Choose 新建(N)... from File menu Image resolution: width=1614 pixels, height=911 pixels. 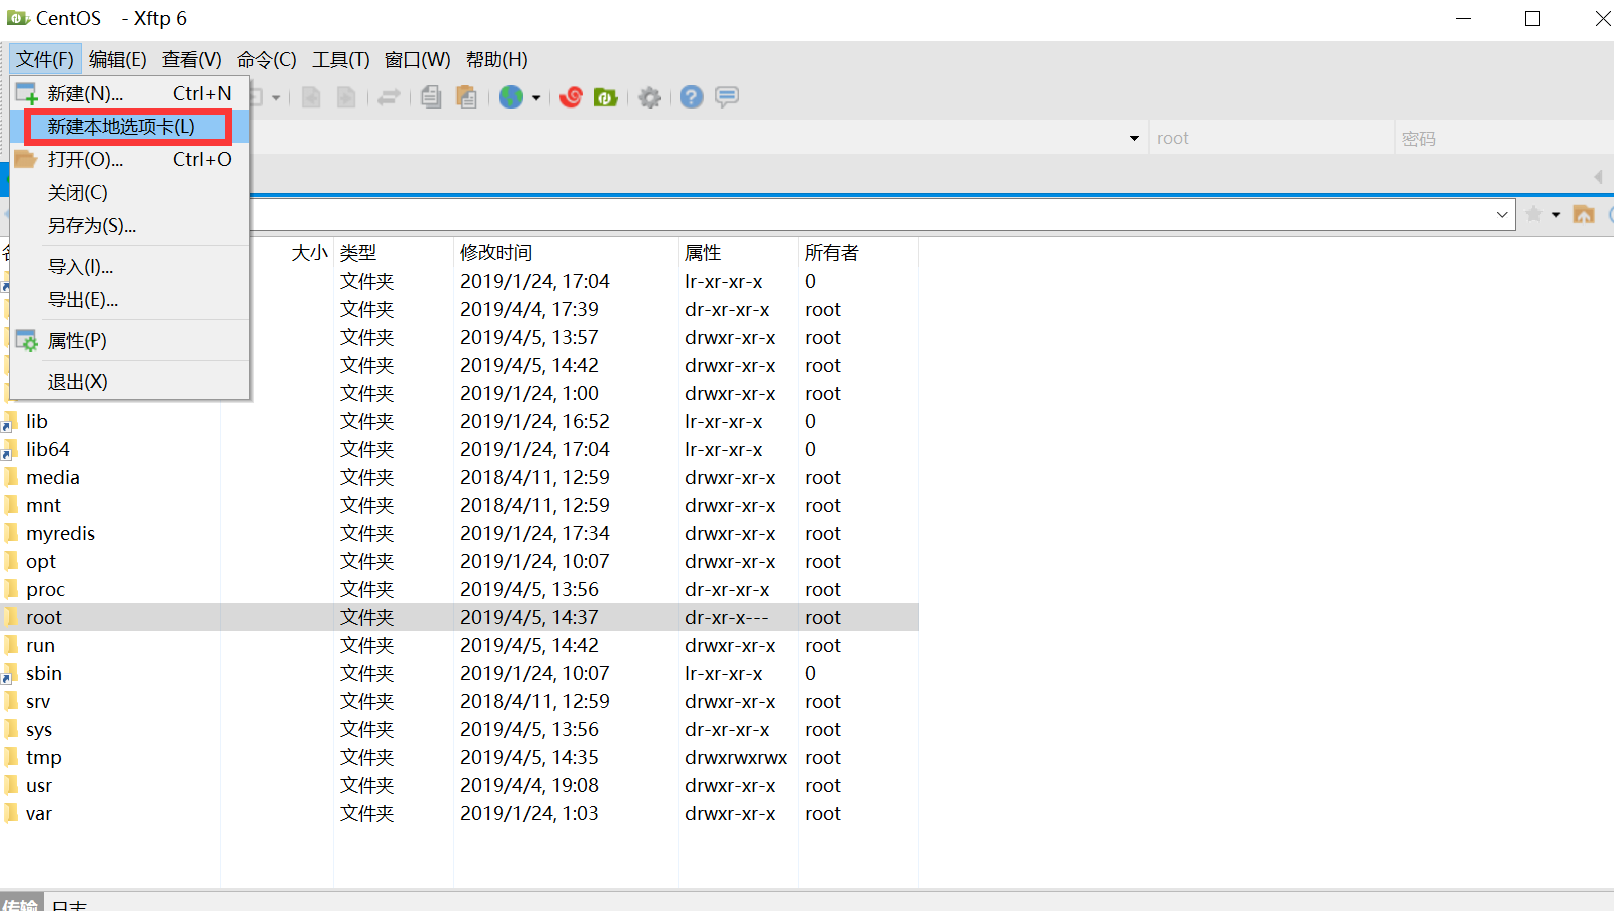coord(130,93)
